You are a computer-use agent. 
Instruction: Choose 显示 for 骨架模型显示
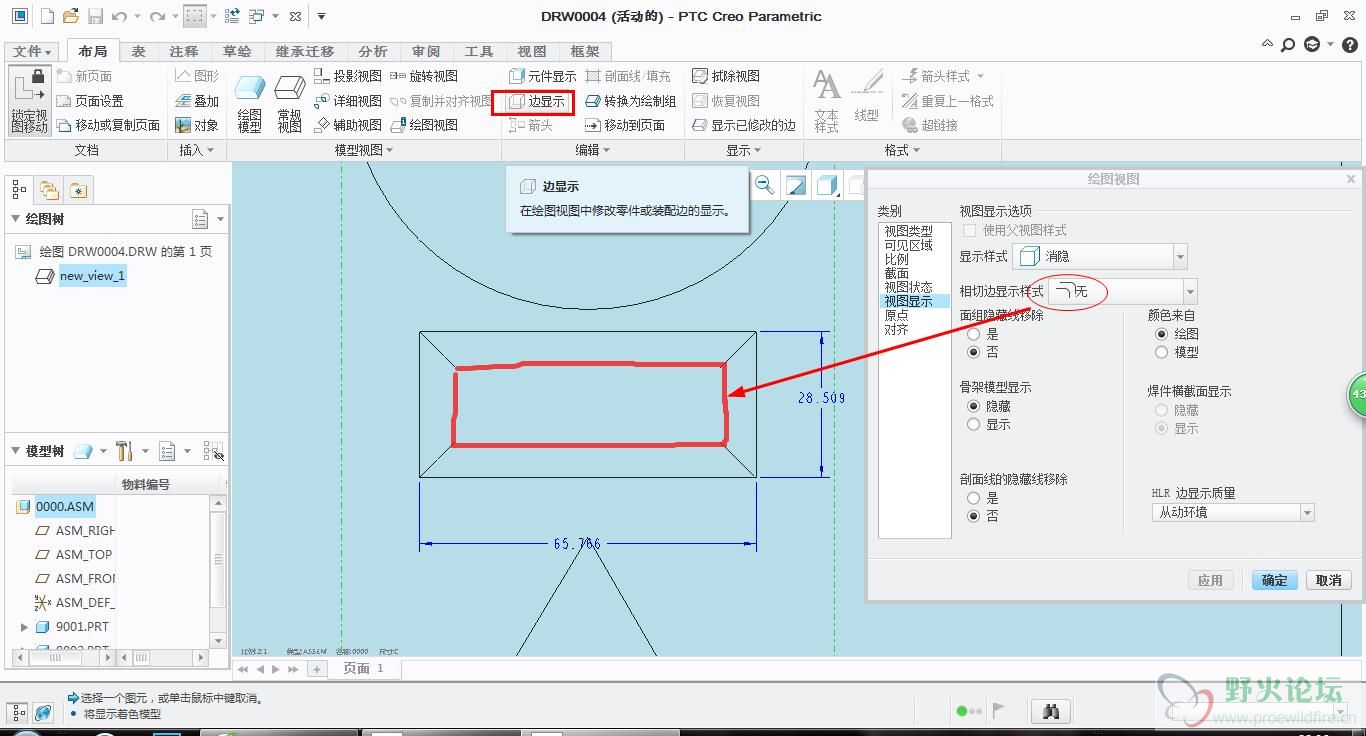point(974,425)
